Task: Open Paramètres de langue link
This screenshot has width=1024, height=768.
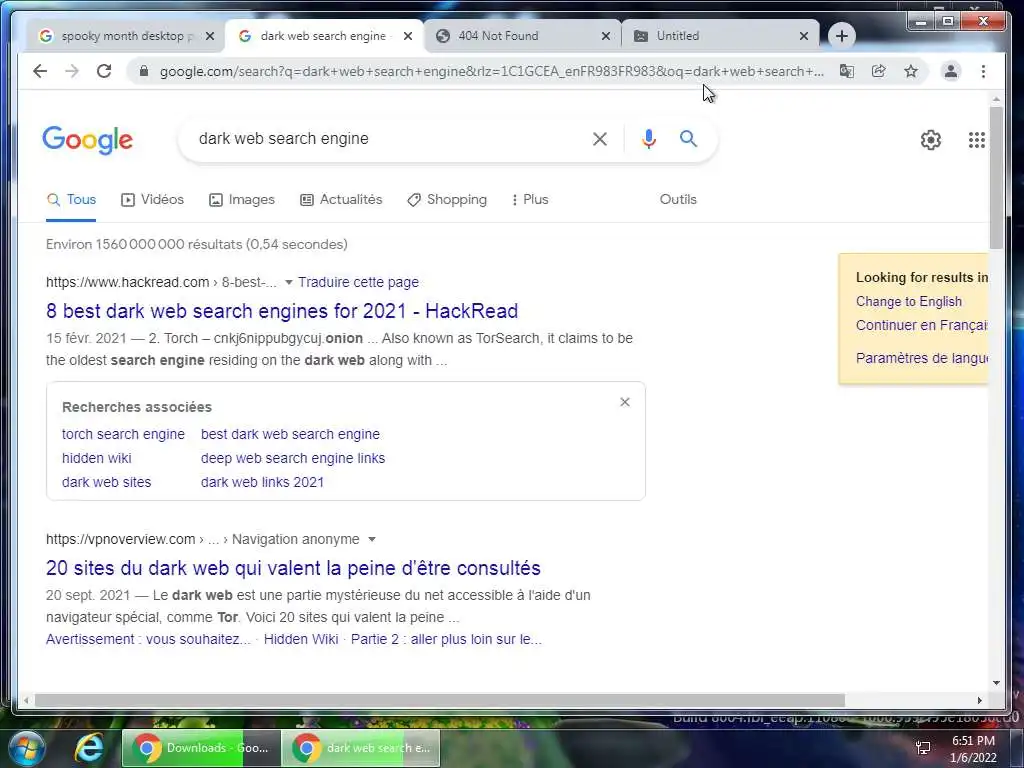Action: pos(921,358)
